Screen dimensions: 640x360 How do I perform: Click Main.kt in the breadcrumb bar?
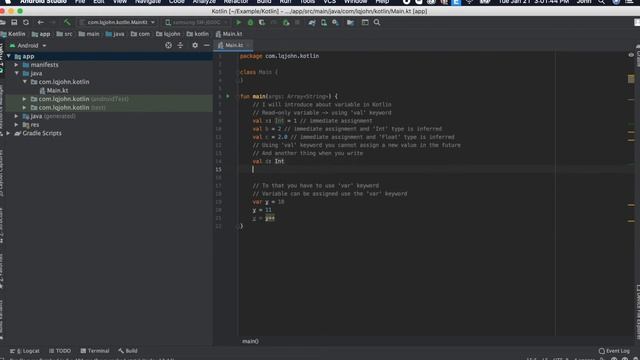pyautogui.click(x=229, y=34)
